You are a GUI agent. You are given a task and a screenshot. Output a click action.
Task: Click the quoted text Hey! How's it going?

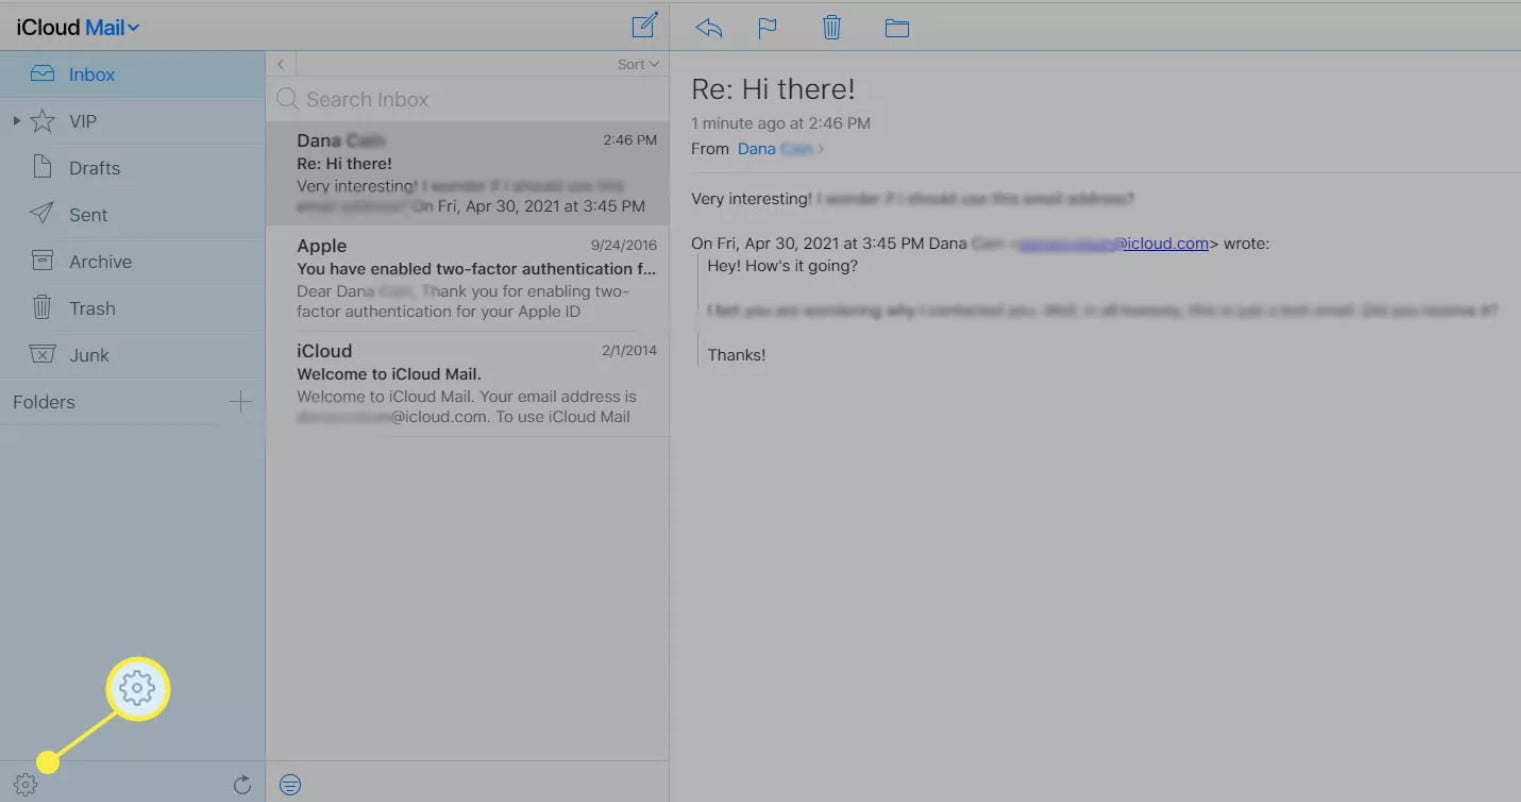pos(783,266)
